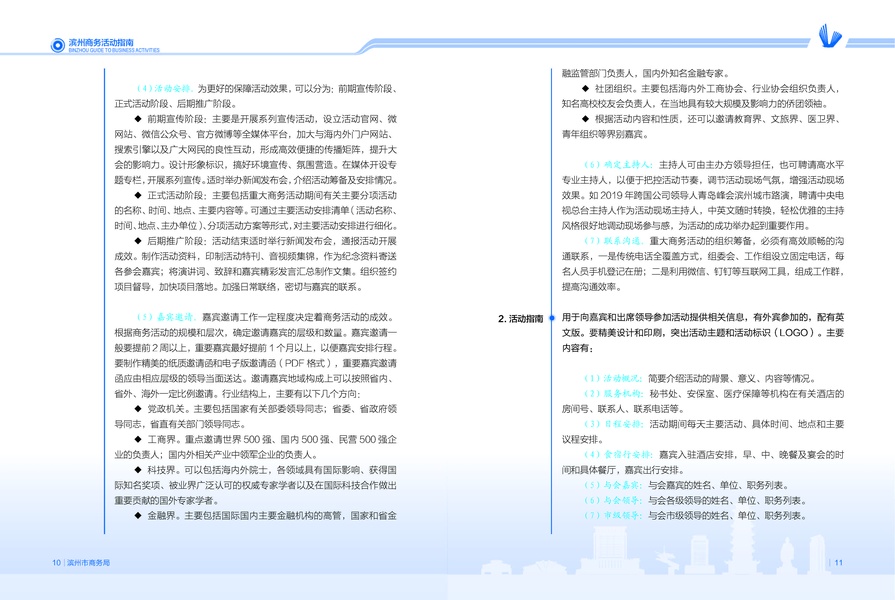Click the heading "(4) 活动安排"

[x=165, y=88]
